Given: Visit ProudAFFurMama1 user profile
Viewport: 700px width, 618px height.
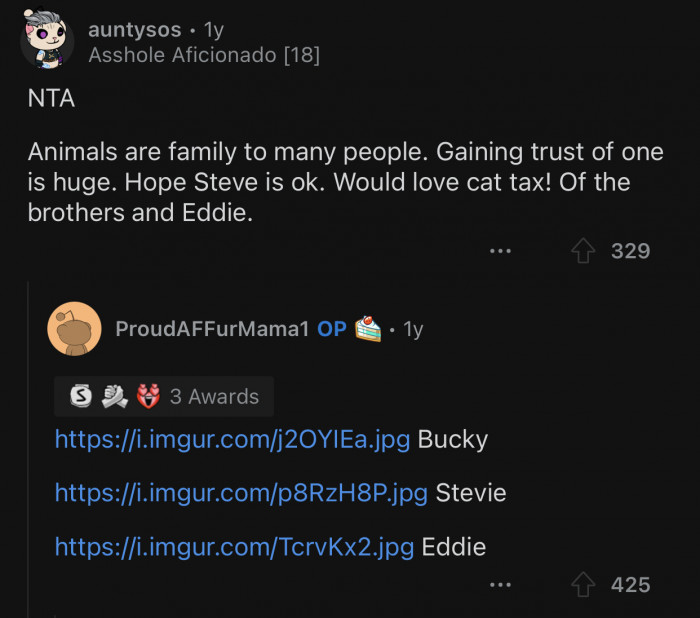Looking at the screenshot, I should (212, 329).
